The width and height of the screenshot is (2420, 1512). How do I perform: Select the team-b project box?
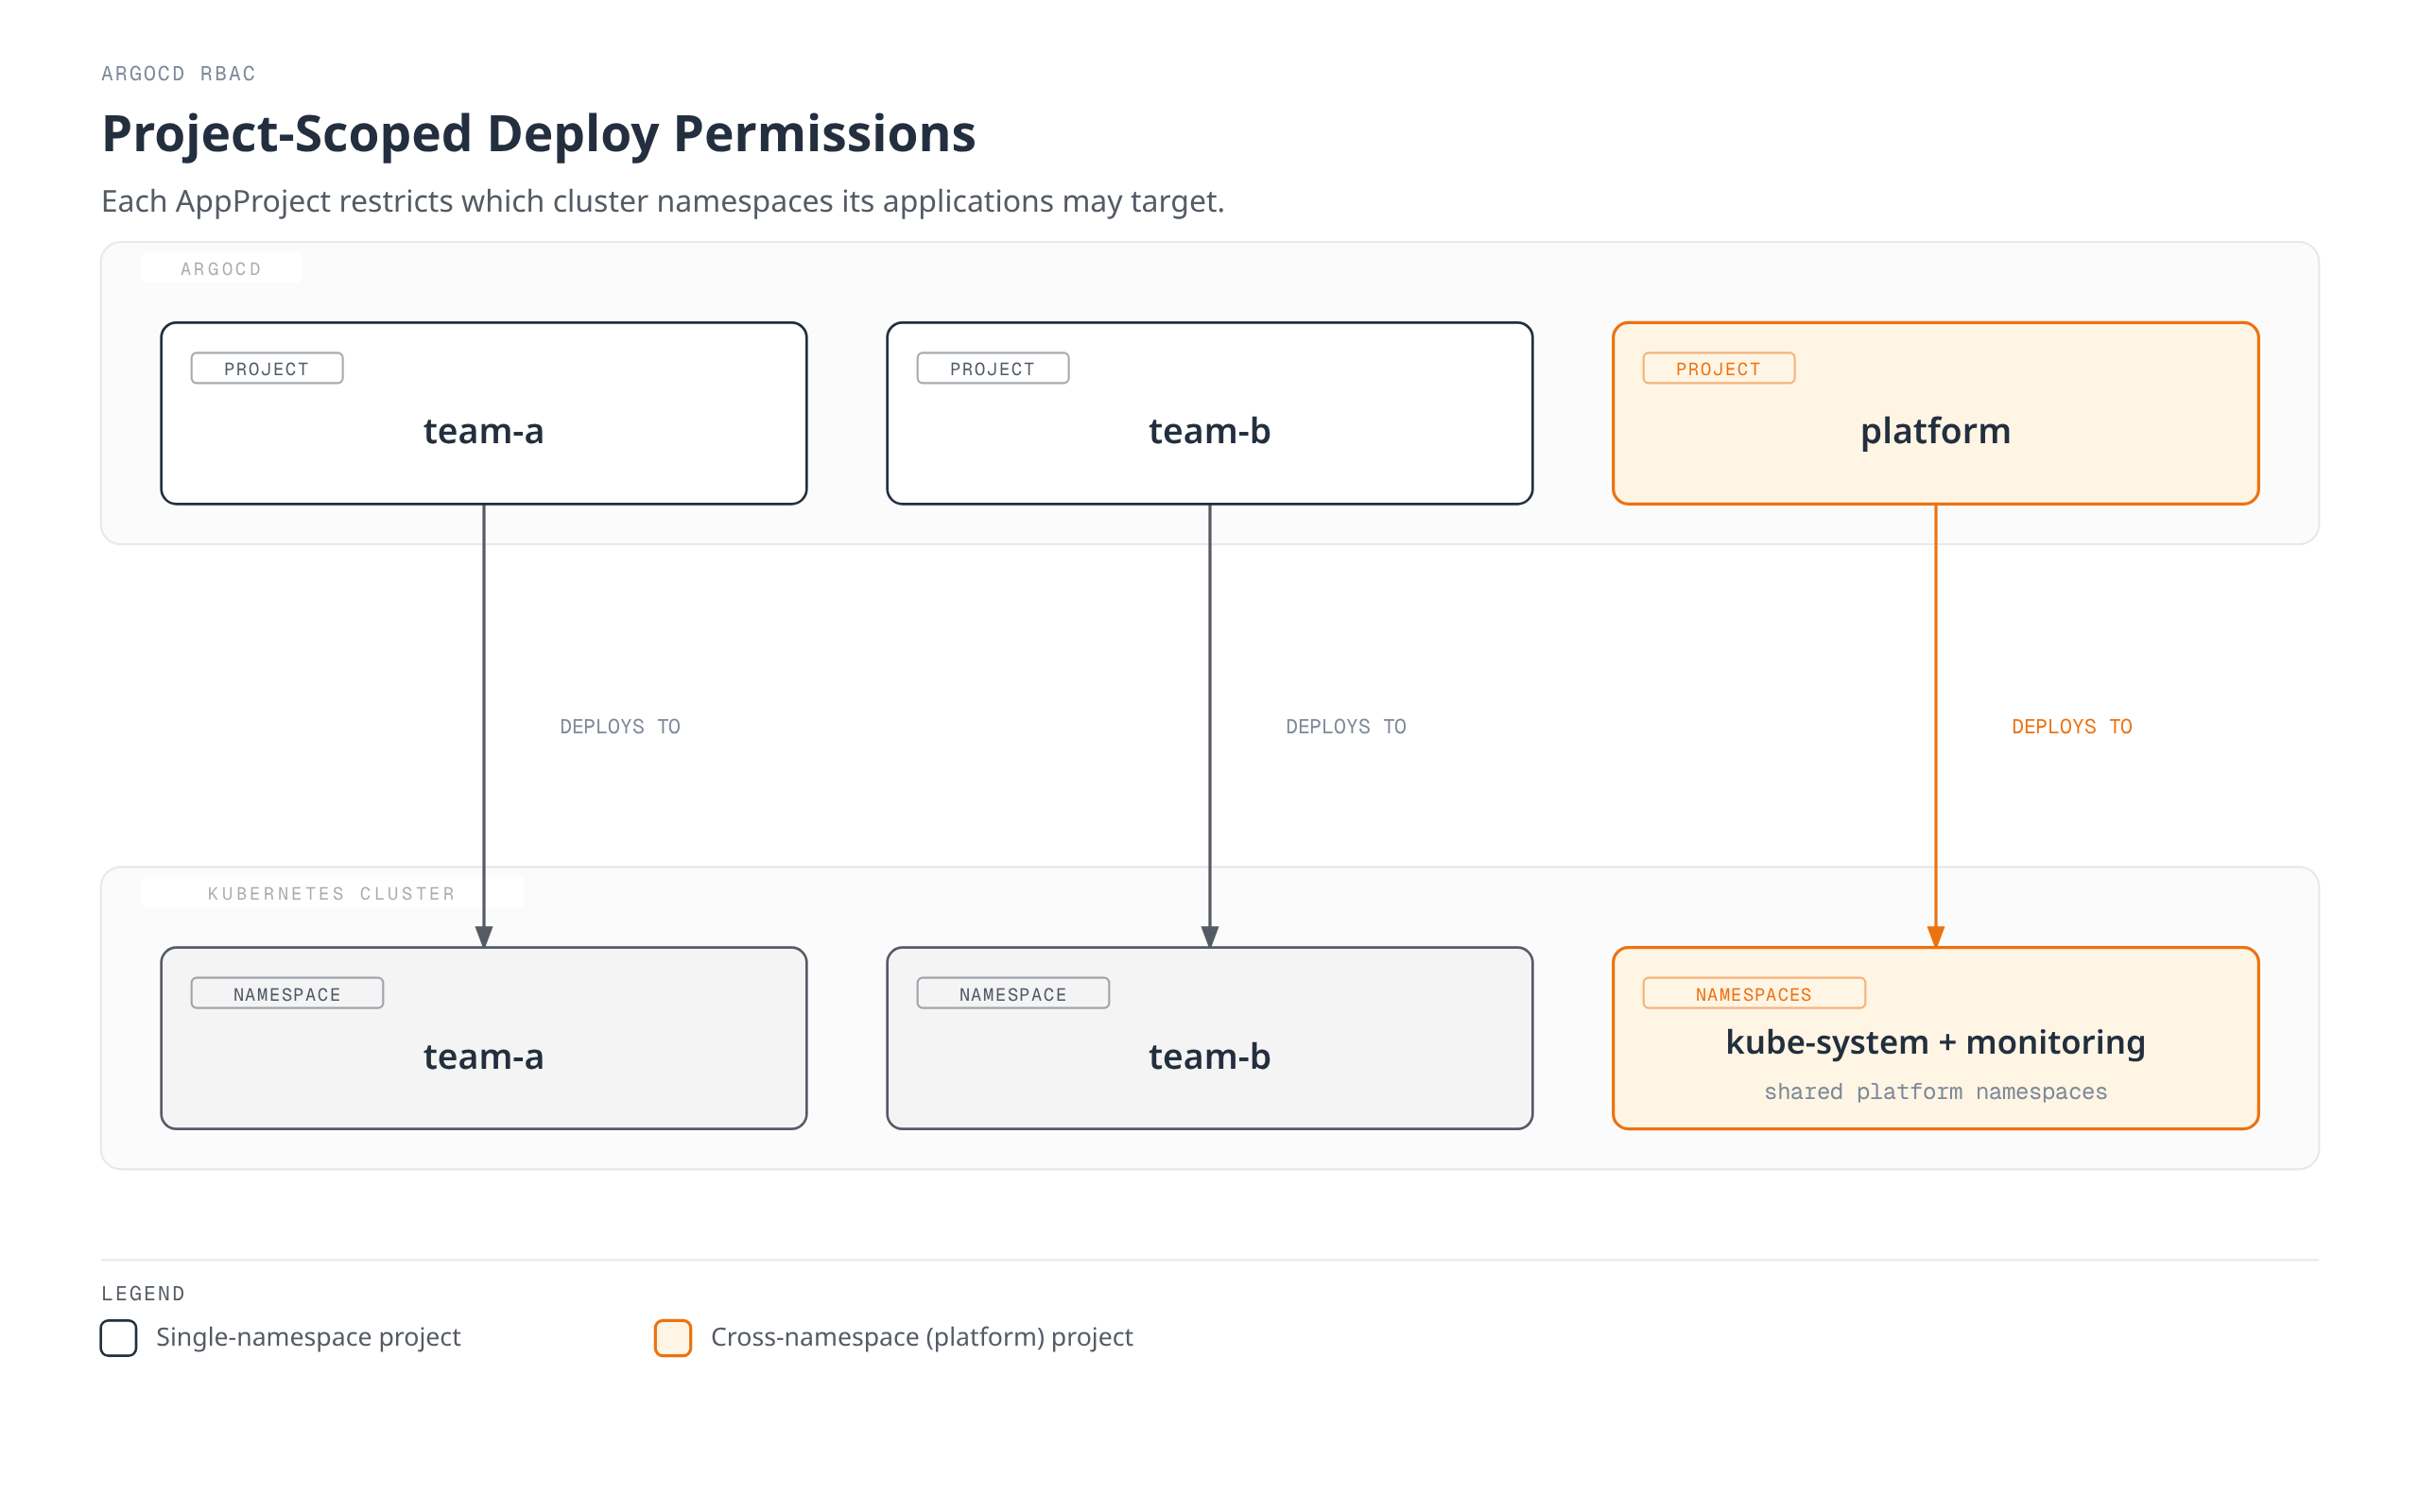(x=1210, y=413)
